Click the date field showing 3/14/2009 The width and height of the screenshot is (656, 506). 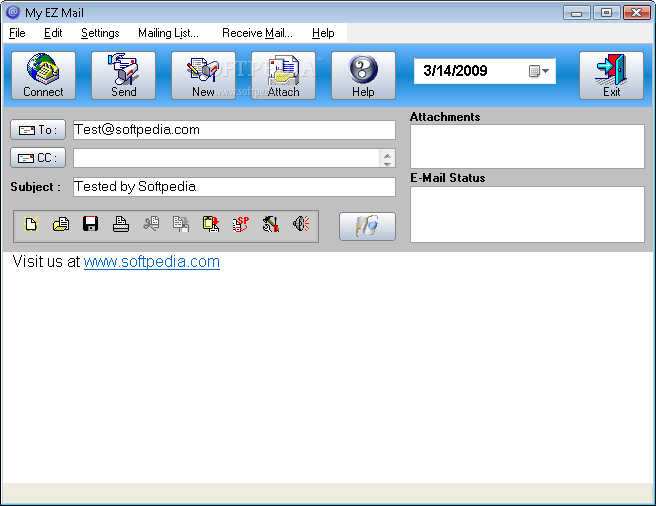click(x=484, y=71)
